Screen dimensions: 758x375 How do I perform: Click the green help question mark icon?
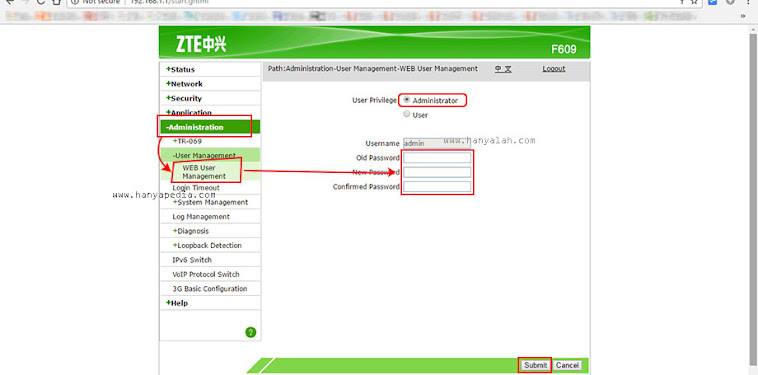[250, 332]
